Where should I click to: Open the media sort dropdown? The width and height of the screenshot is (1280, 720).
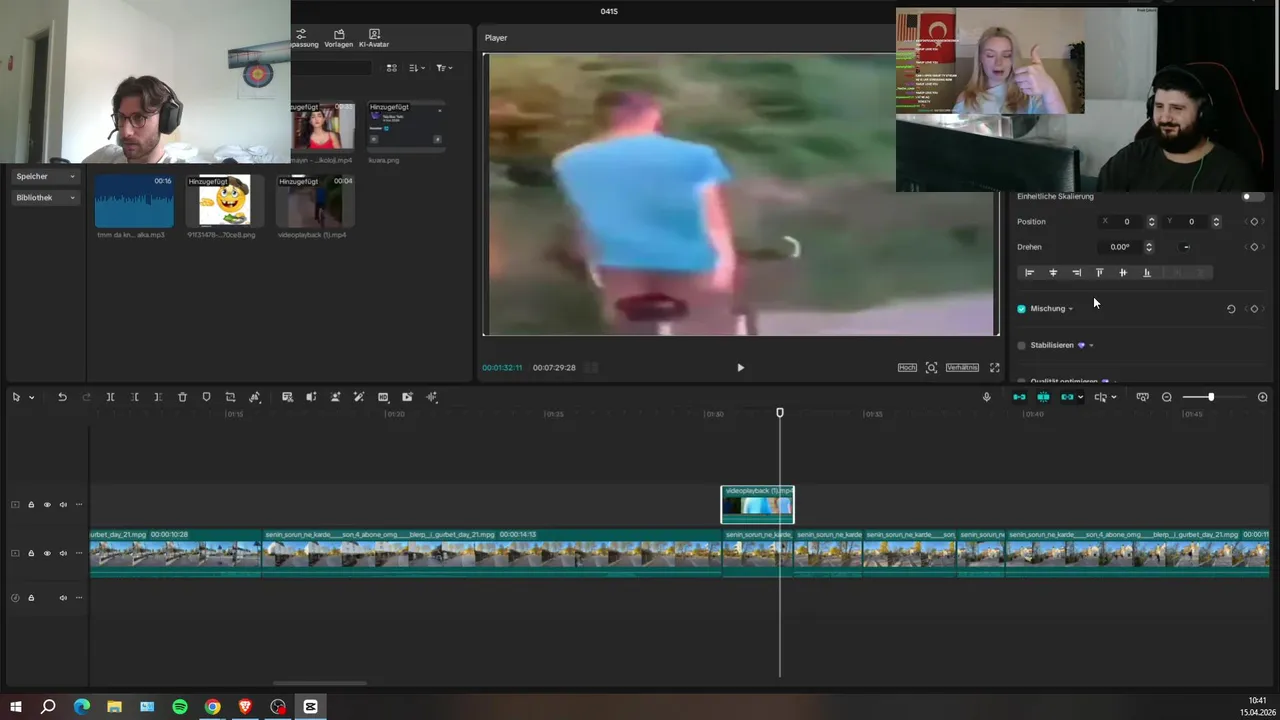tap(417, 68)
